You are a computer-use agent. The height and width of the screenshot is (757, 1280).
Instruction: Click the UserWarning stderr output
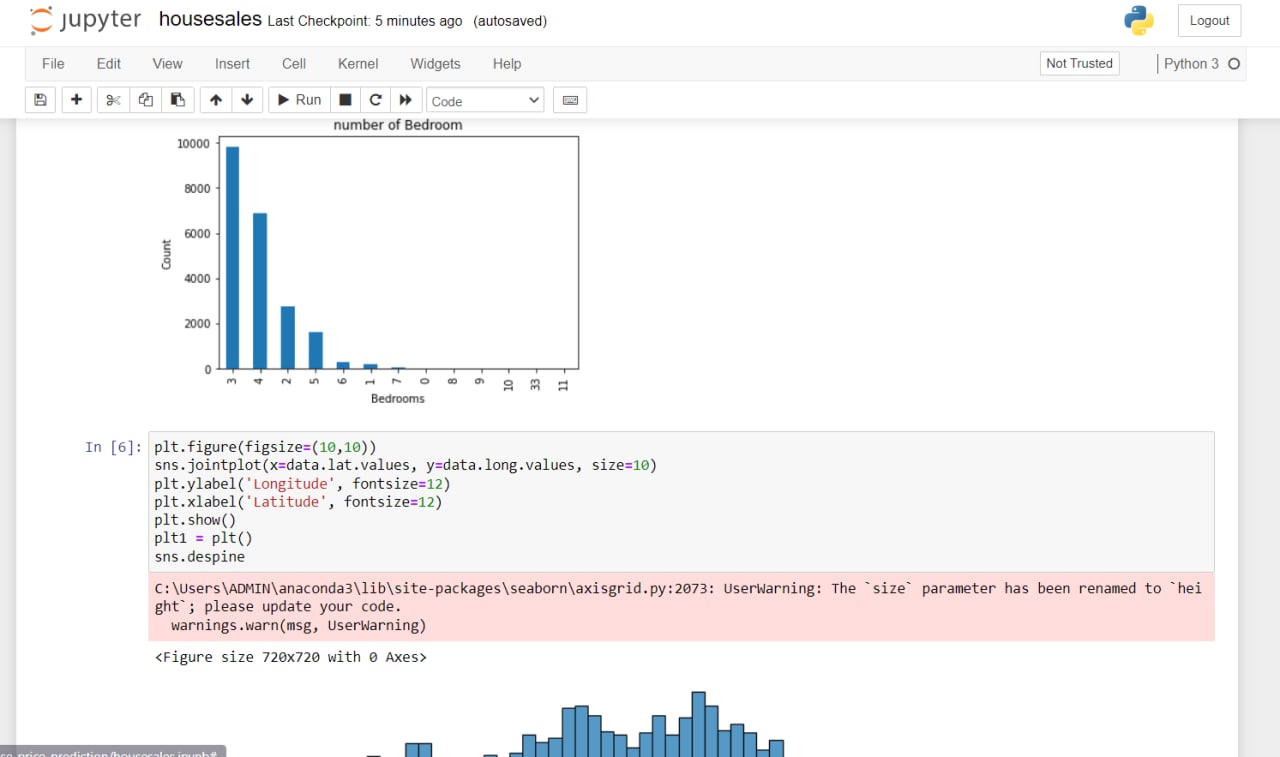[x=681, y=607]
